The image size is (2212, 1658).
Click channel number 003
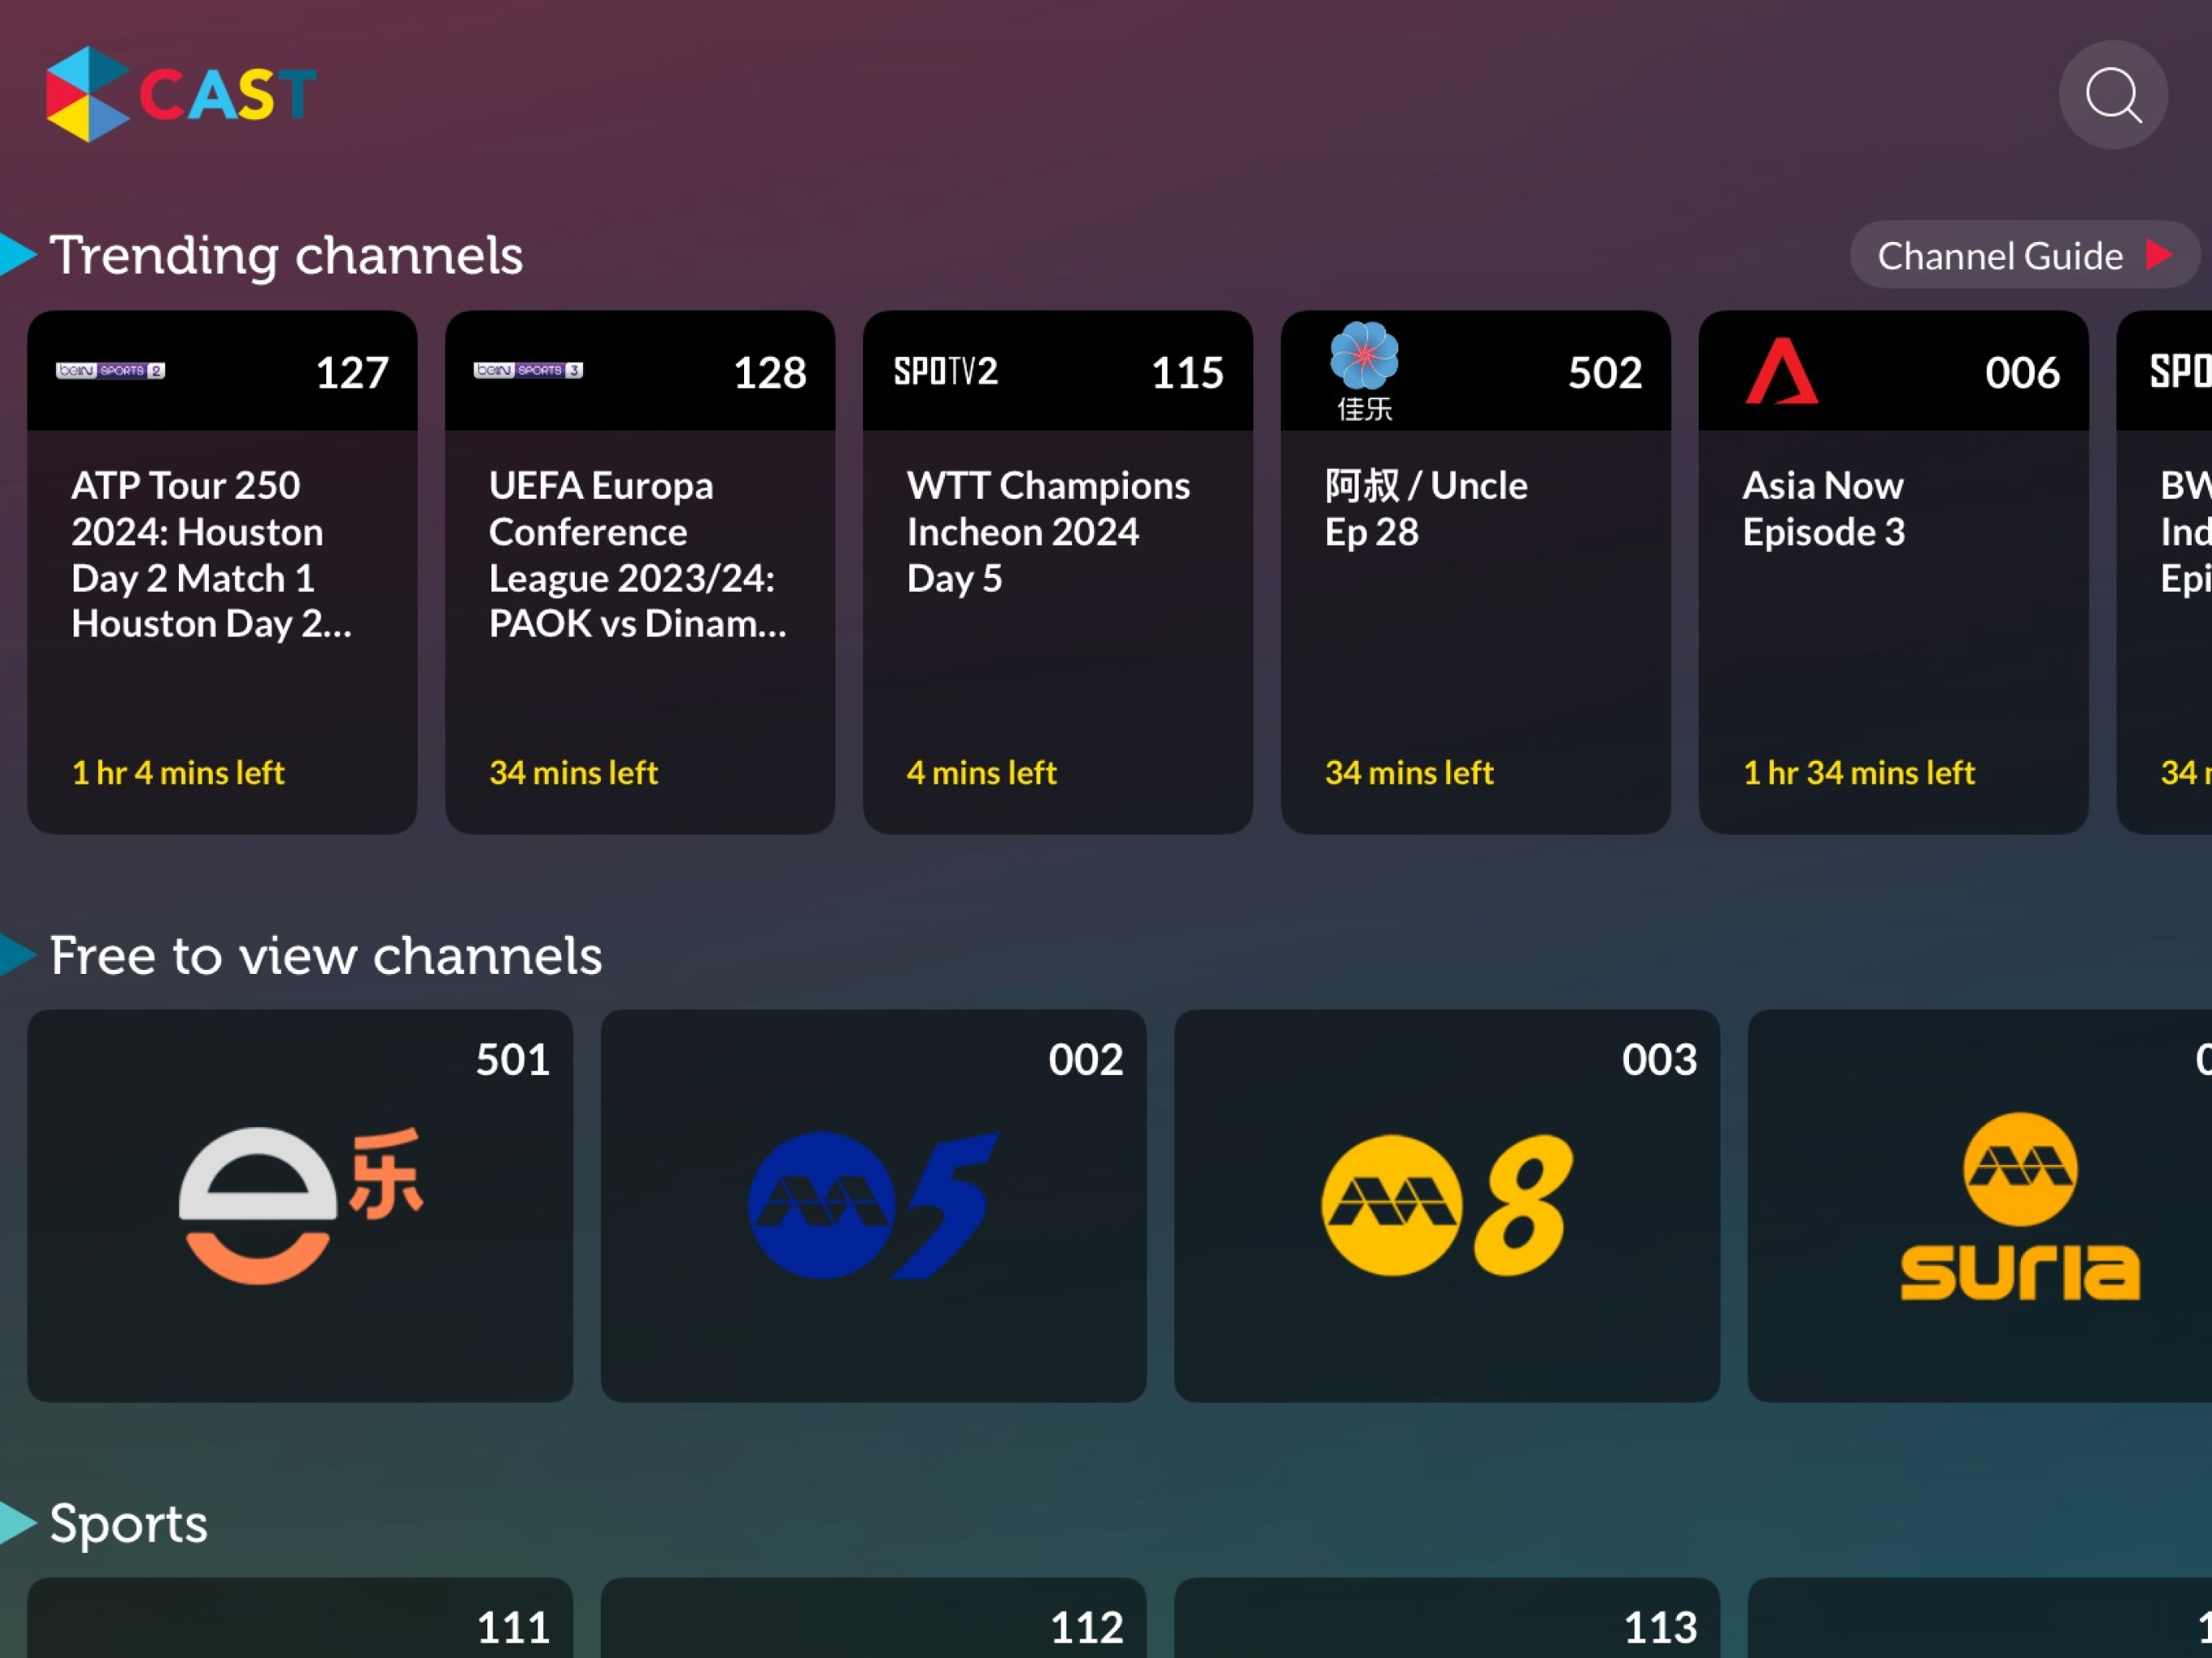(x=1660, y=1060)
